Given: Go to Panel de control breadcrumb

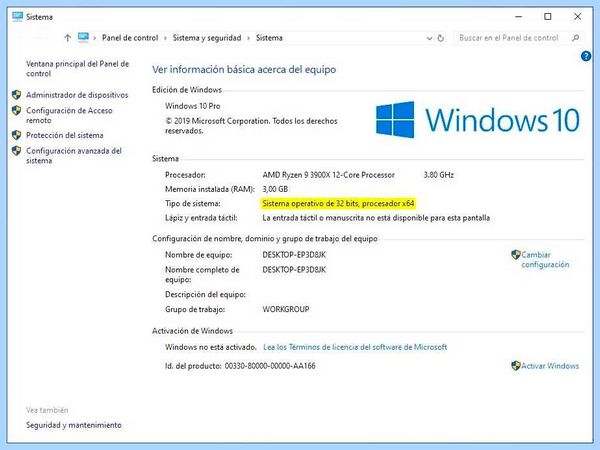Looking at the screenshot, I should 130,38.
